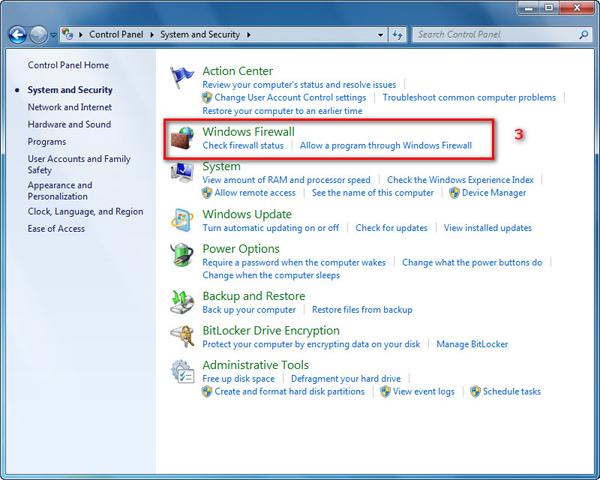
Task: Open the recent pages dropdown arrow
Action: click(x=53, y=35)
